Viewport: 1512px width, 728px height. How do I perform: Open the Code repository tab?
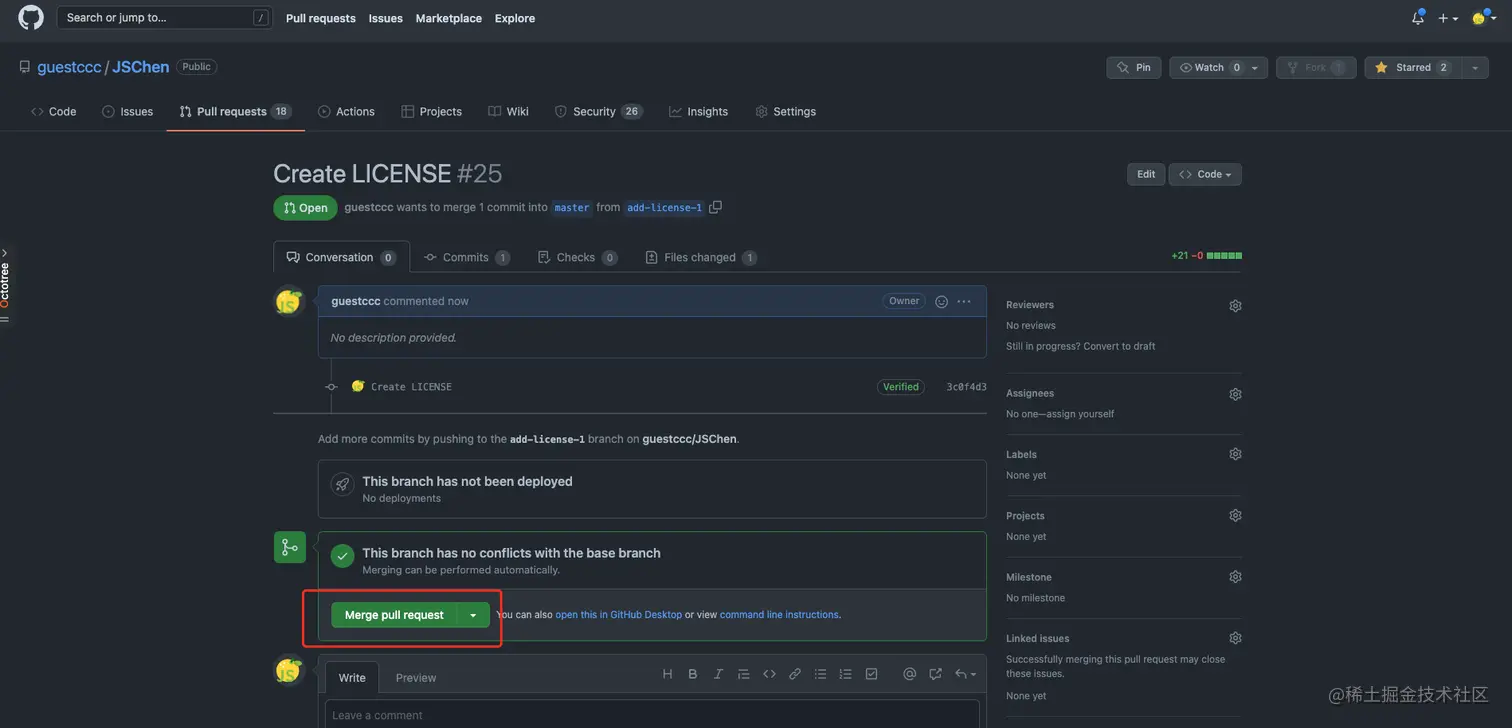tap(54, 111)
